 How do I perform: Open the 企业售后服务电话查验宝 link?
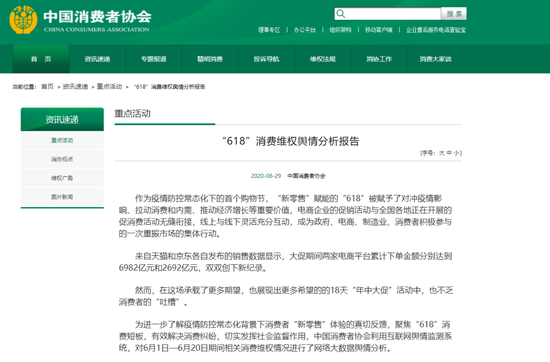(436, 30)
